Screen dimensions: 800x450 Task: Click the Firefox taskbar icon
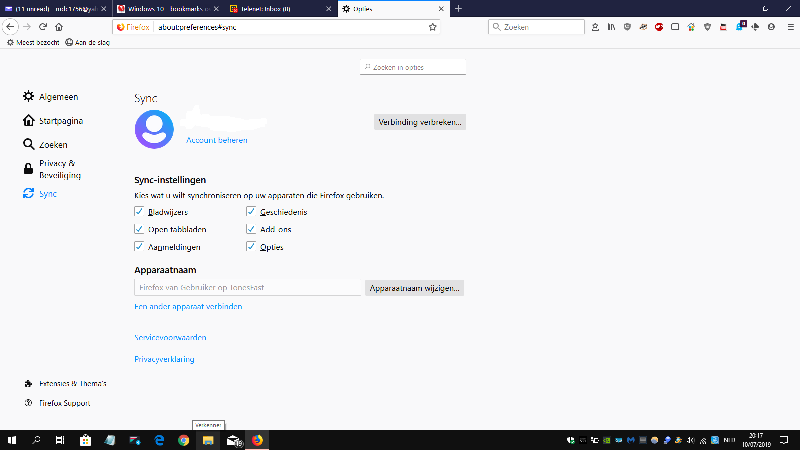pyautogui.click(x=257, y=440)
